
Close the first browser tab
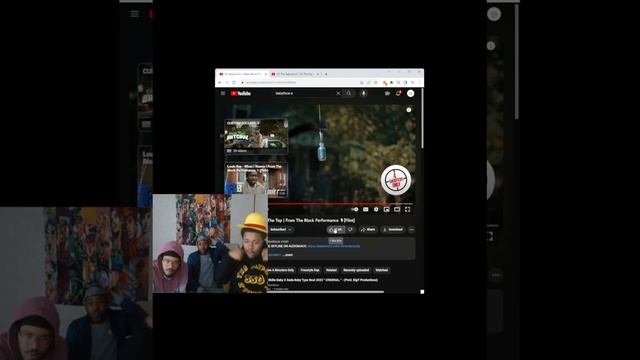point(266,74)
